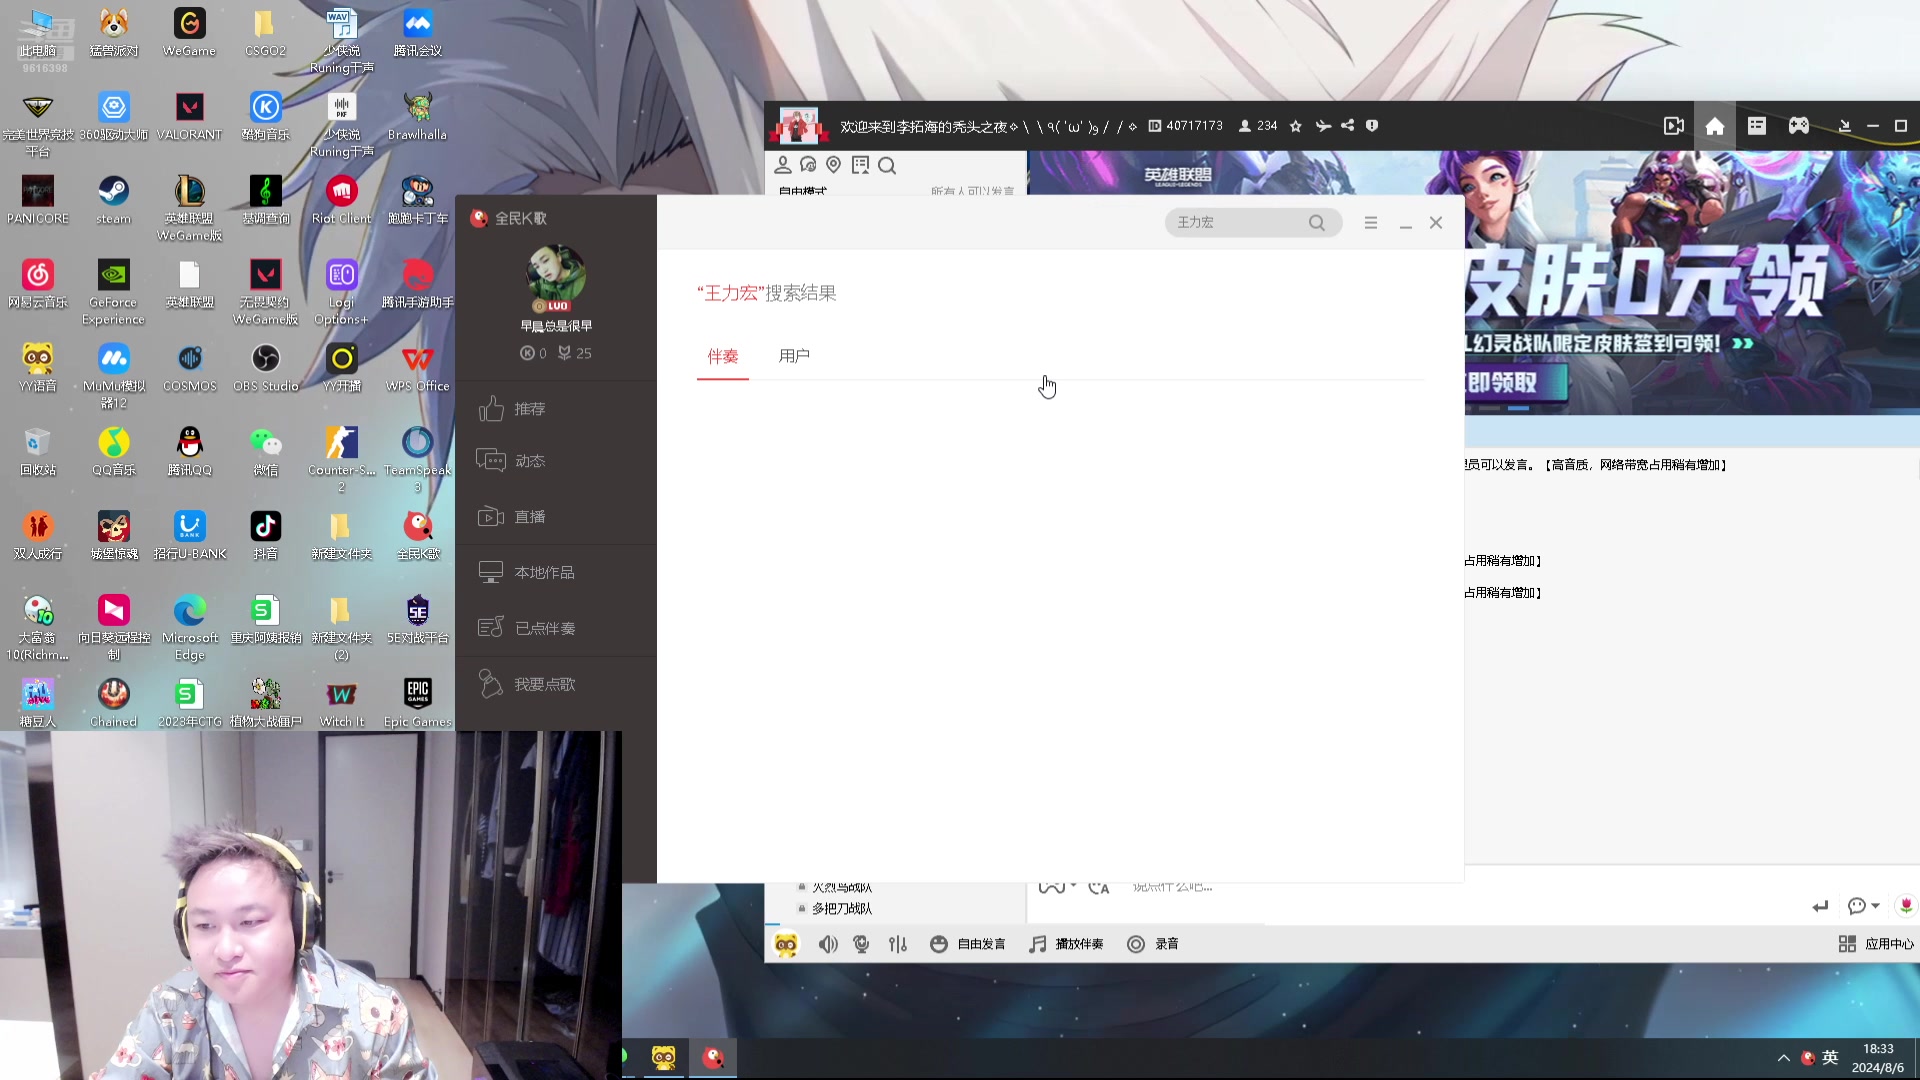Click the 录音 record button in YY

coord(1152,945)
